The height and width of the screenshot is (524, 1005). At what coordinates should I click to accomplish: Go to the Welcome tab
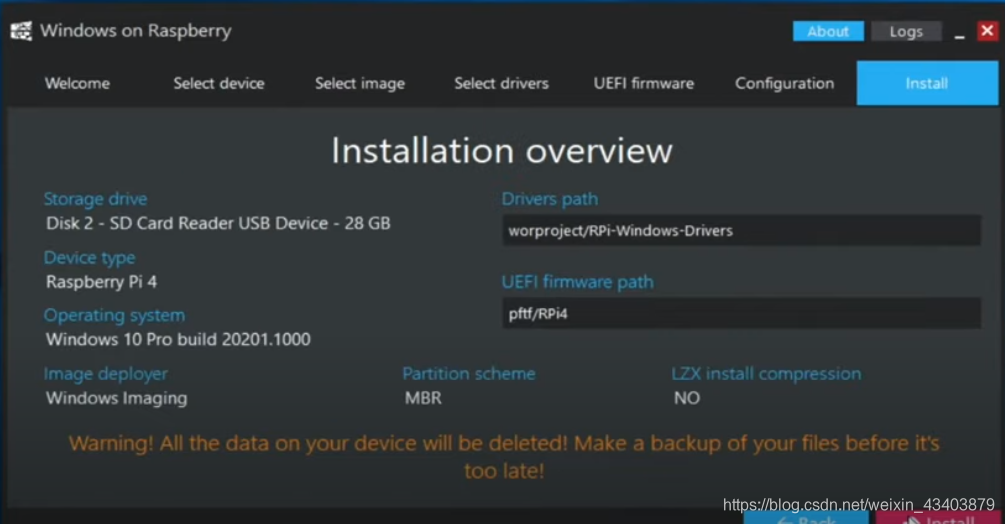point(77,83)
